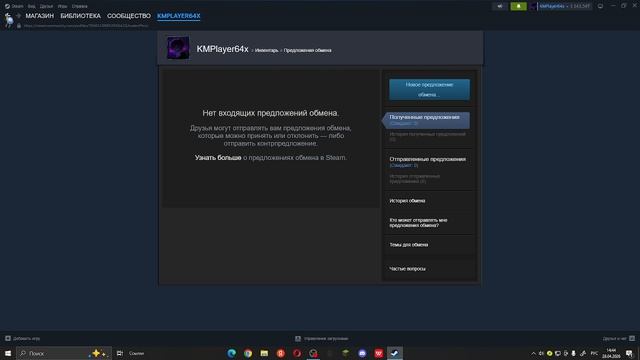Launch Google Chrome from the taskbar

pyautogui.click(x=248, y=353)
